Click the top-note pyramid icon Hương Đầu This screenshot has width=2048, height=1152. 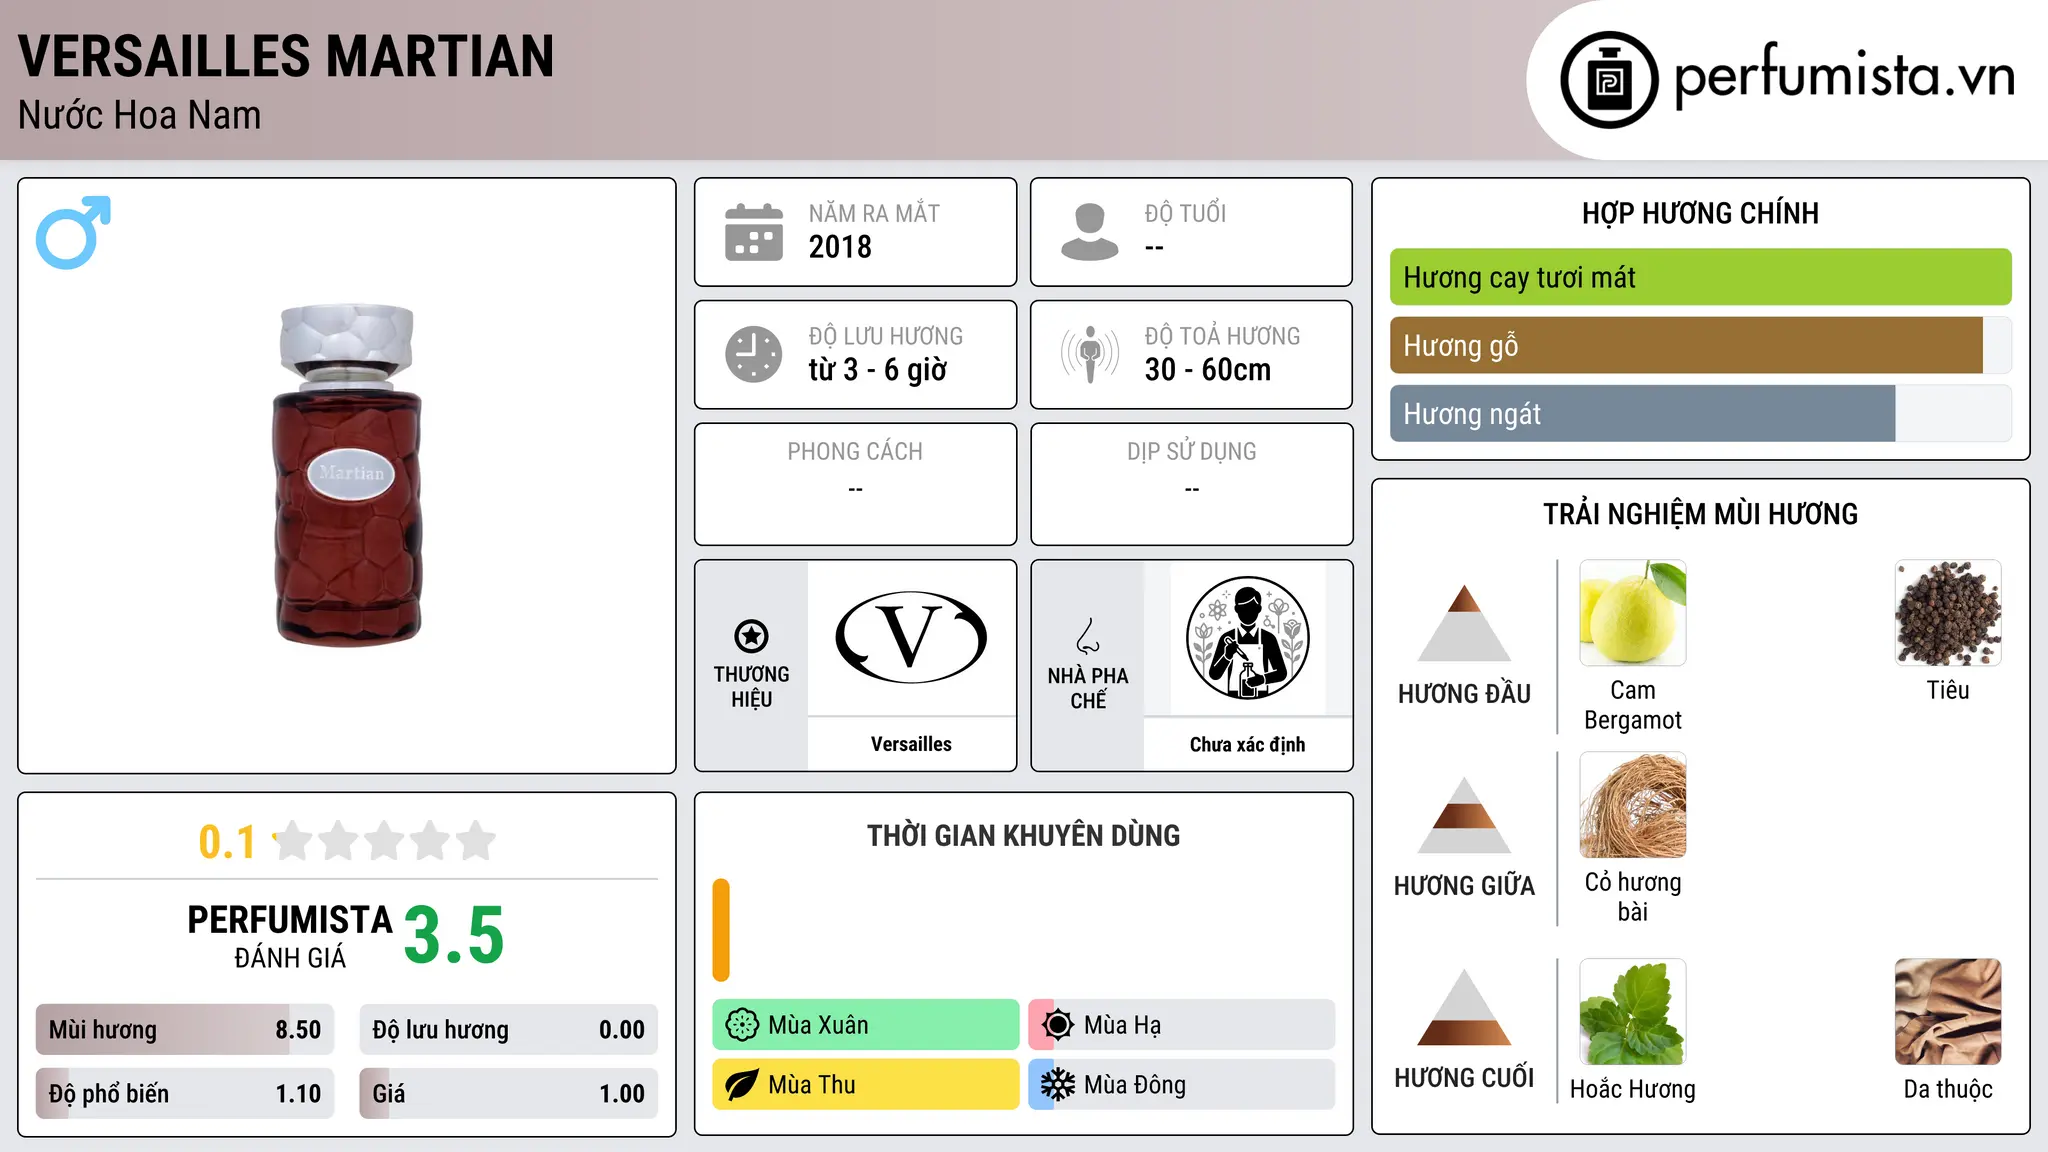click(1464, 622)
